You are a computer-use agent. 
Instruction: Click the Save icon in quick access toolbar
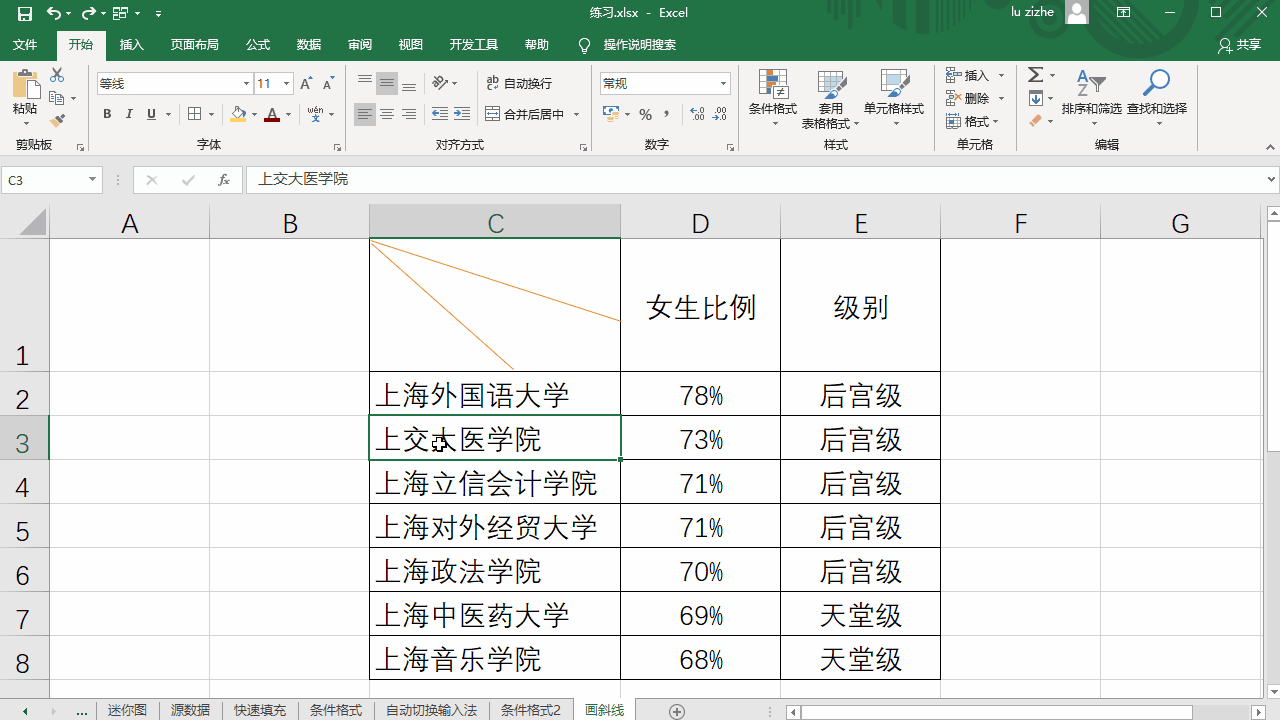pos(25,13)
